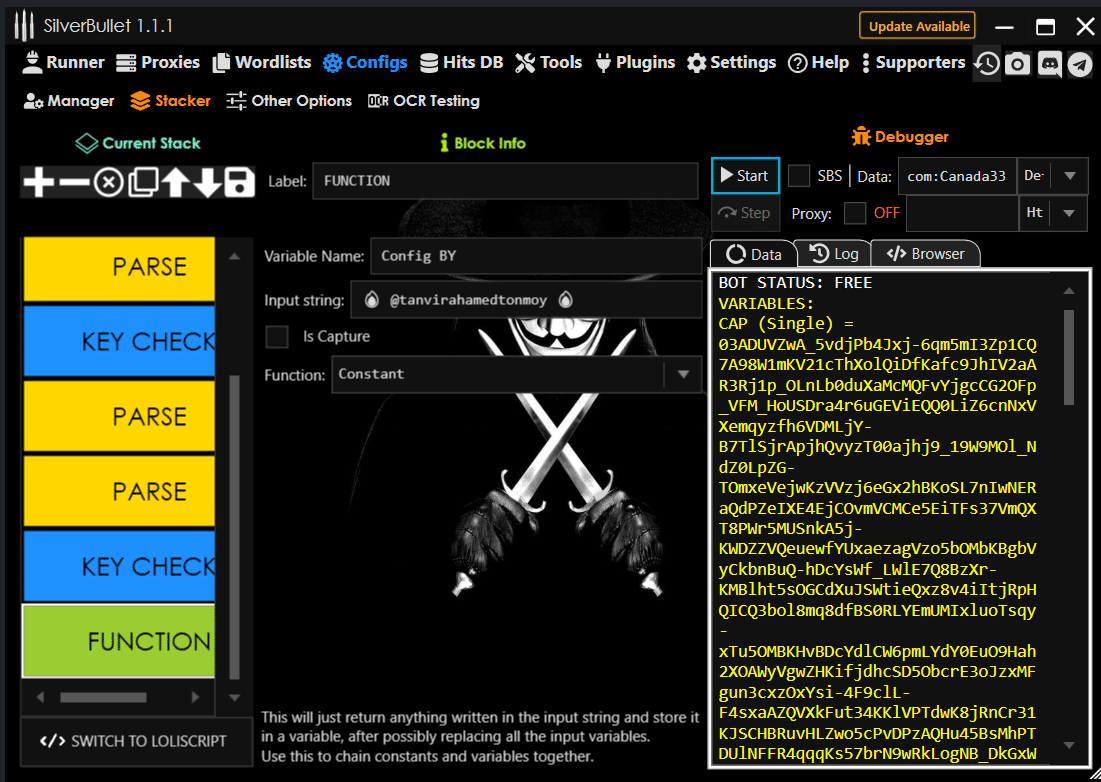1101x782 pixels.
Task: Open OCR Testing sub-tab
Action: point(424,101)
